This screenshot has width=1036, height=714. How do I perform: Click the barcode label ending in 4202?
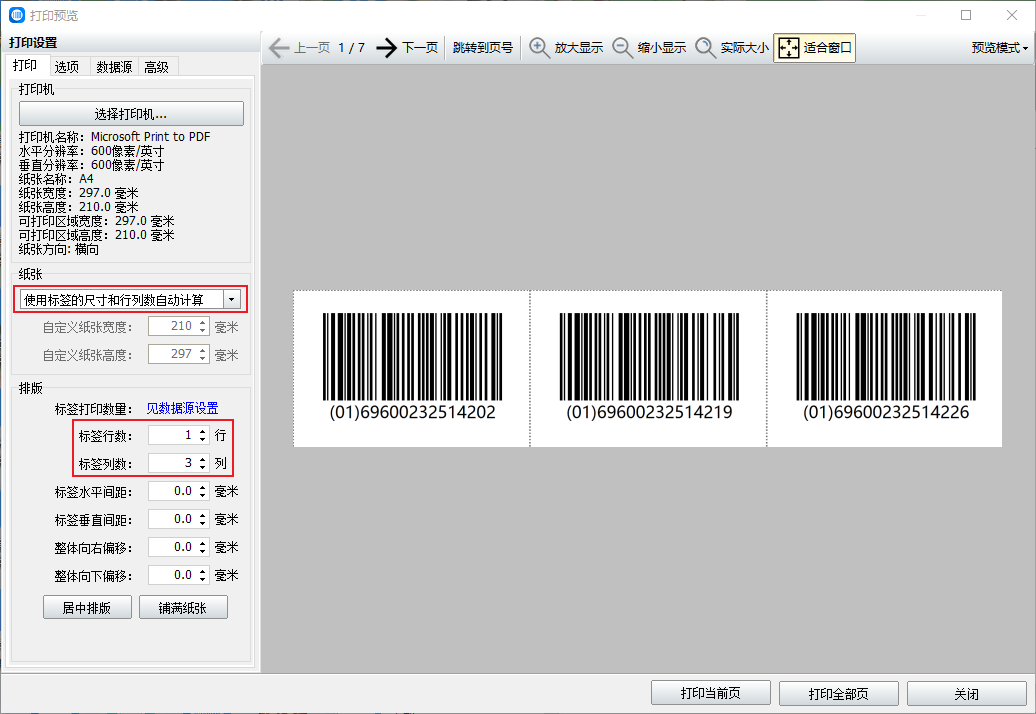412,369
